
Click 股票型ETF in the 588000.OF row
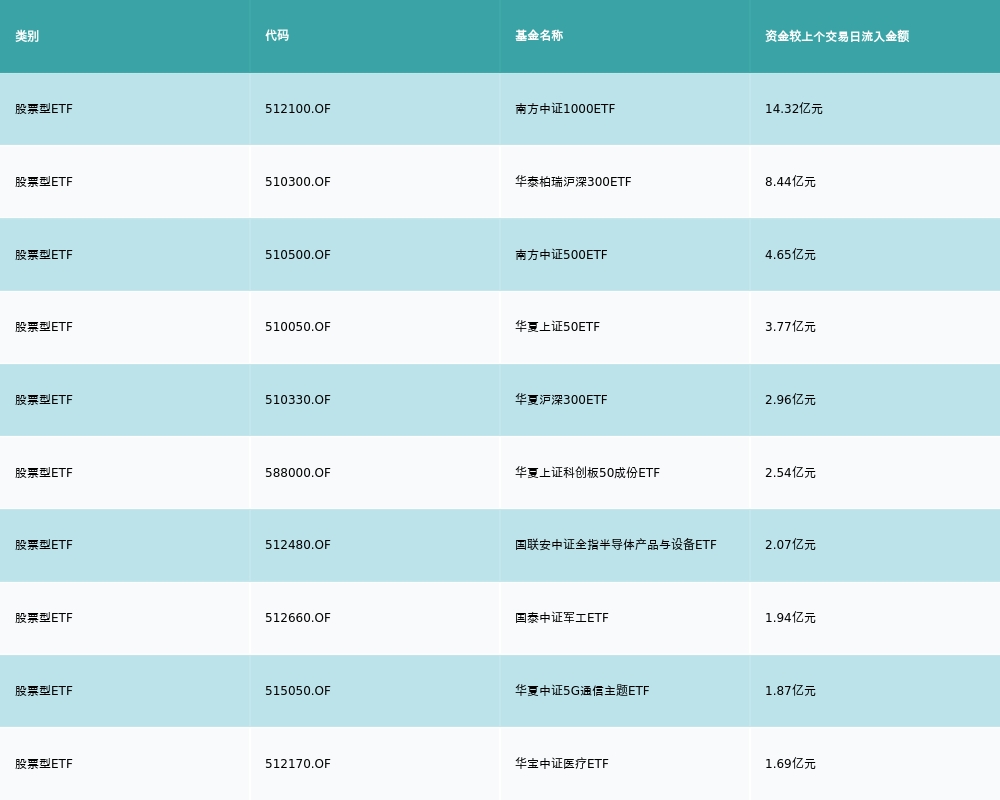tap(44, 473)
